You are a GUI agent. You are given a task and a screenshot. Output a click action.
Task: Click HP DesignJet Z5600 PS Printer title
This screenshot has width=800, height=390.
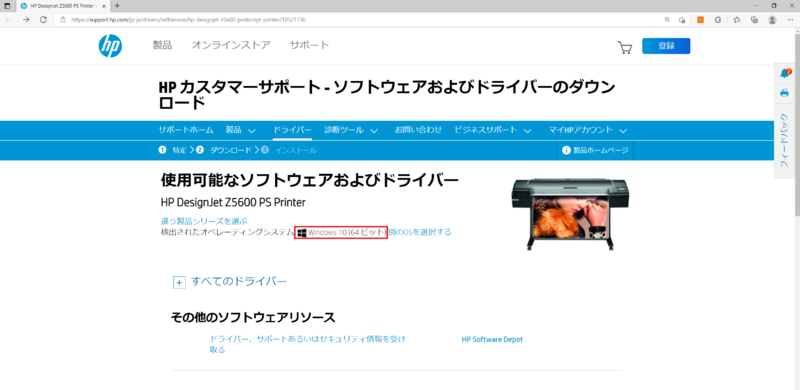coord(233,203)
